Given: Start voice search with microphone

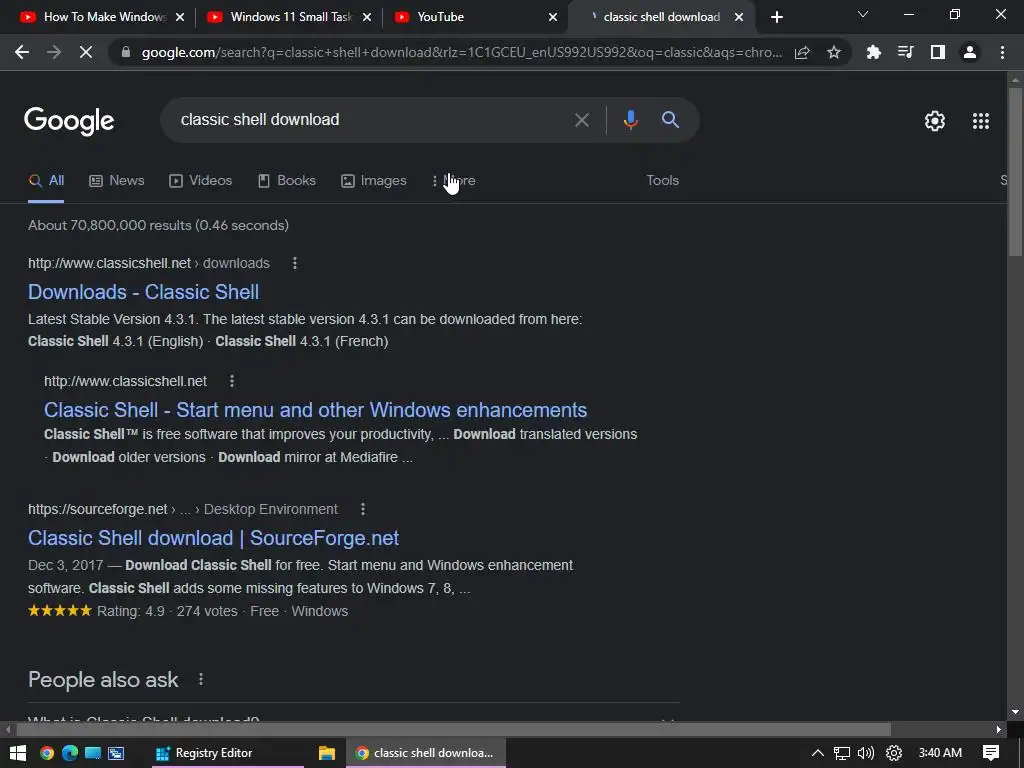Looking at the screenshot, I should click(x=630, y=120).
